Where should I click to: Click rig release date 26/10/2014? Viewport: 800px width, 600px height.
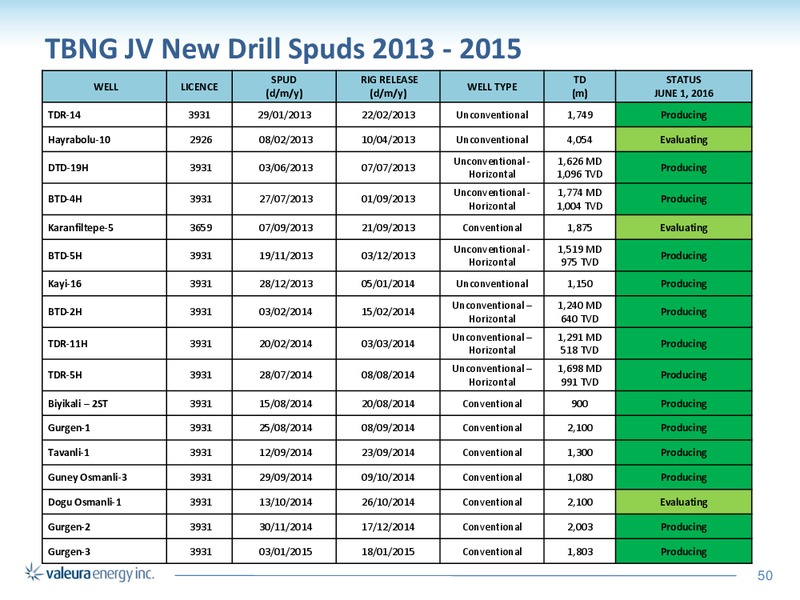point(388,502)
